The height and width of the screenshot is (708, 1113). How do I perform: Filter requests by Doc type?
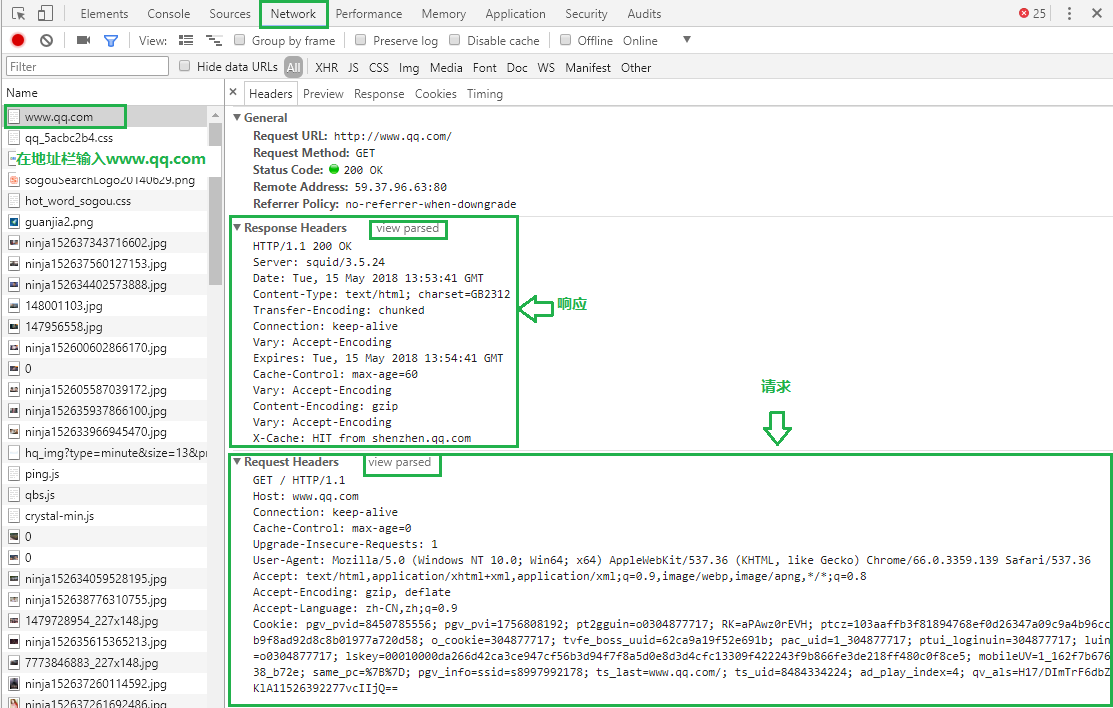point(517,67)
